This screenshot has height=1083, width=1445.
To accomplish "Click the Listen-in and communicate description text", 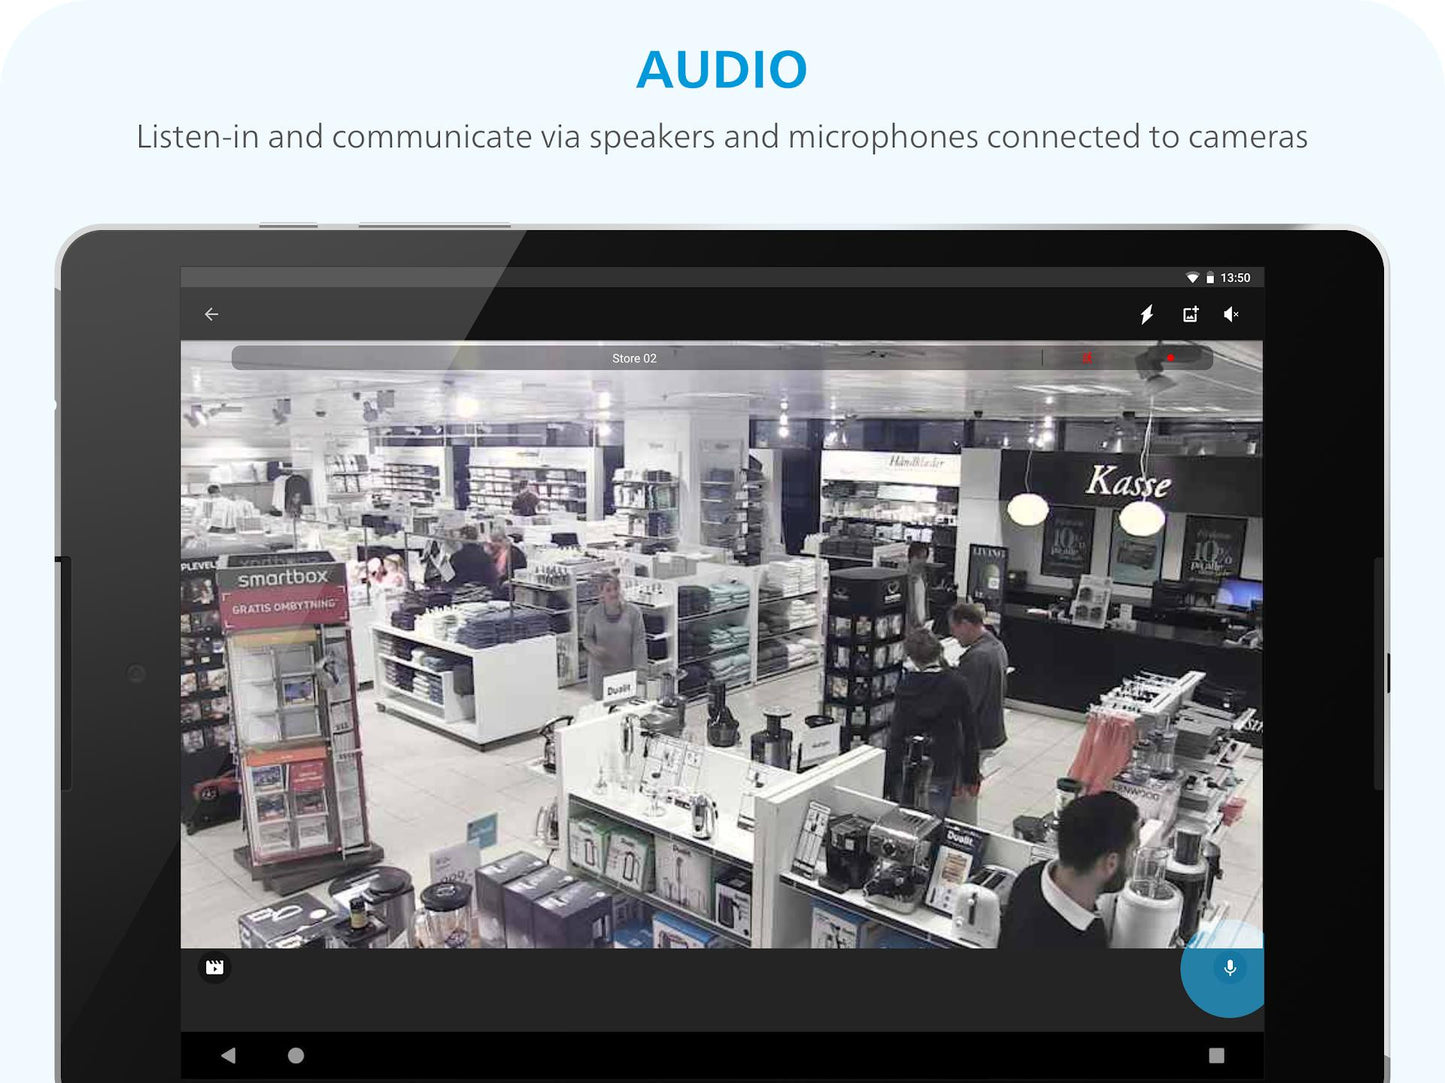I will pos(722,136).
